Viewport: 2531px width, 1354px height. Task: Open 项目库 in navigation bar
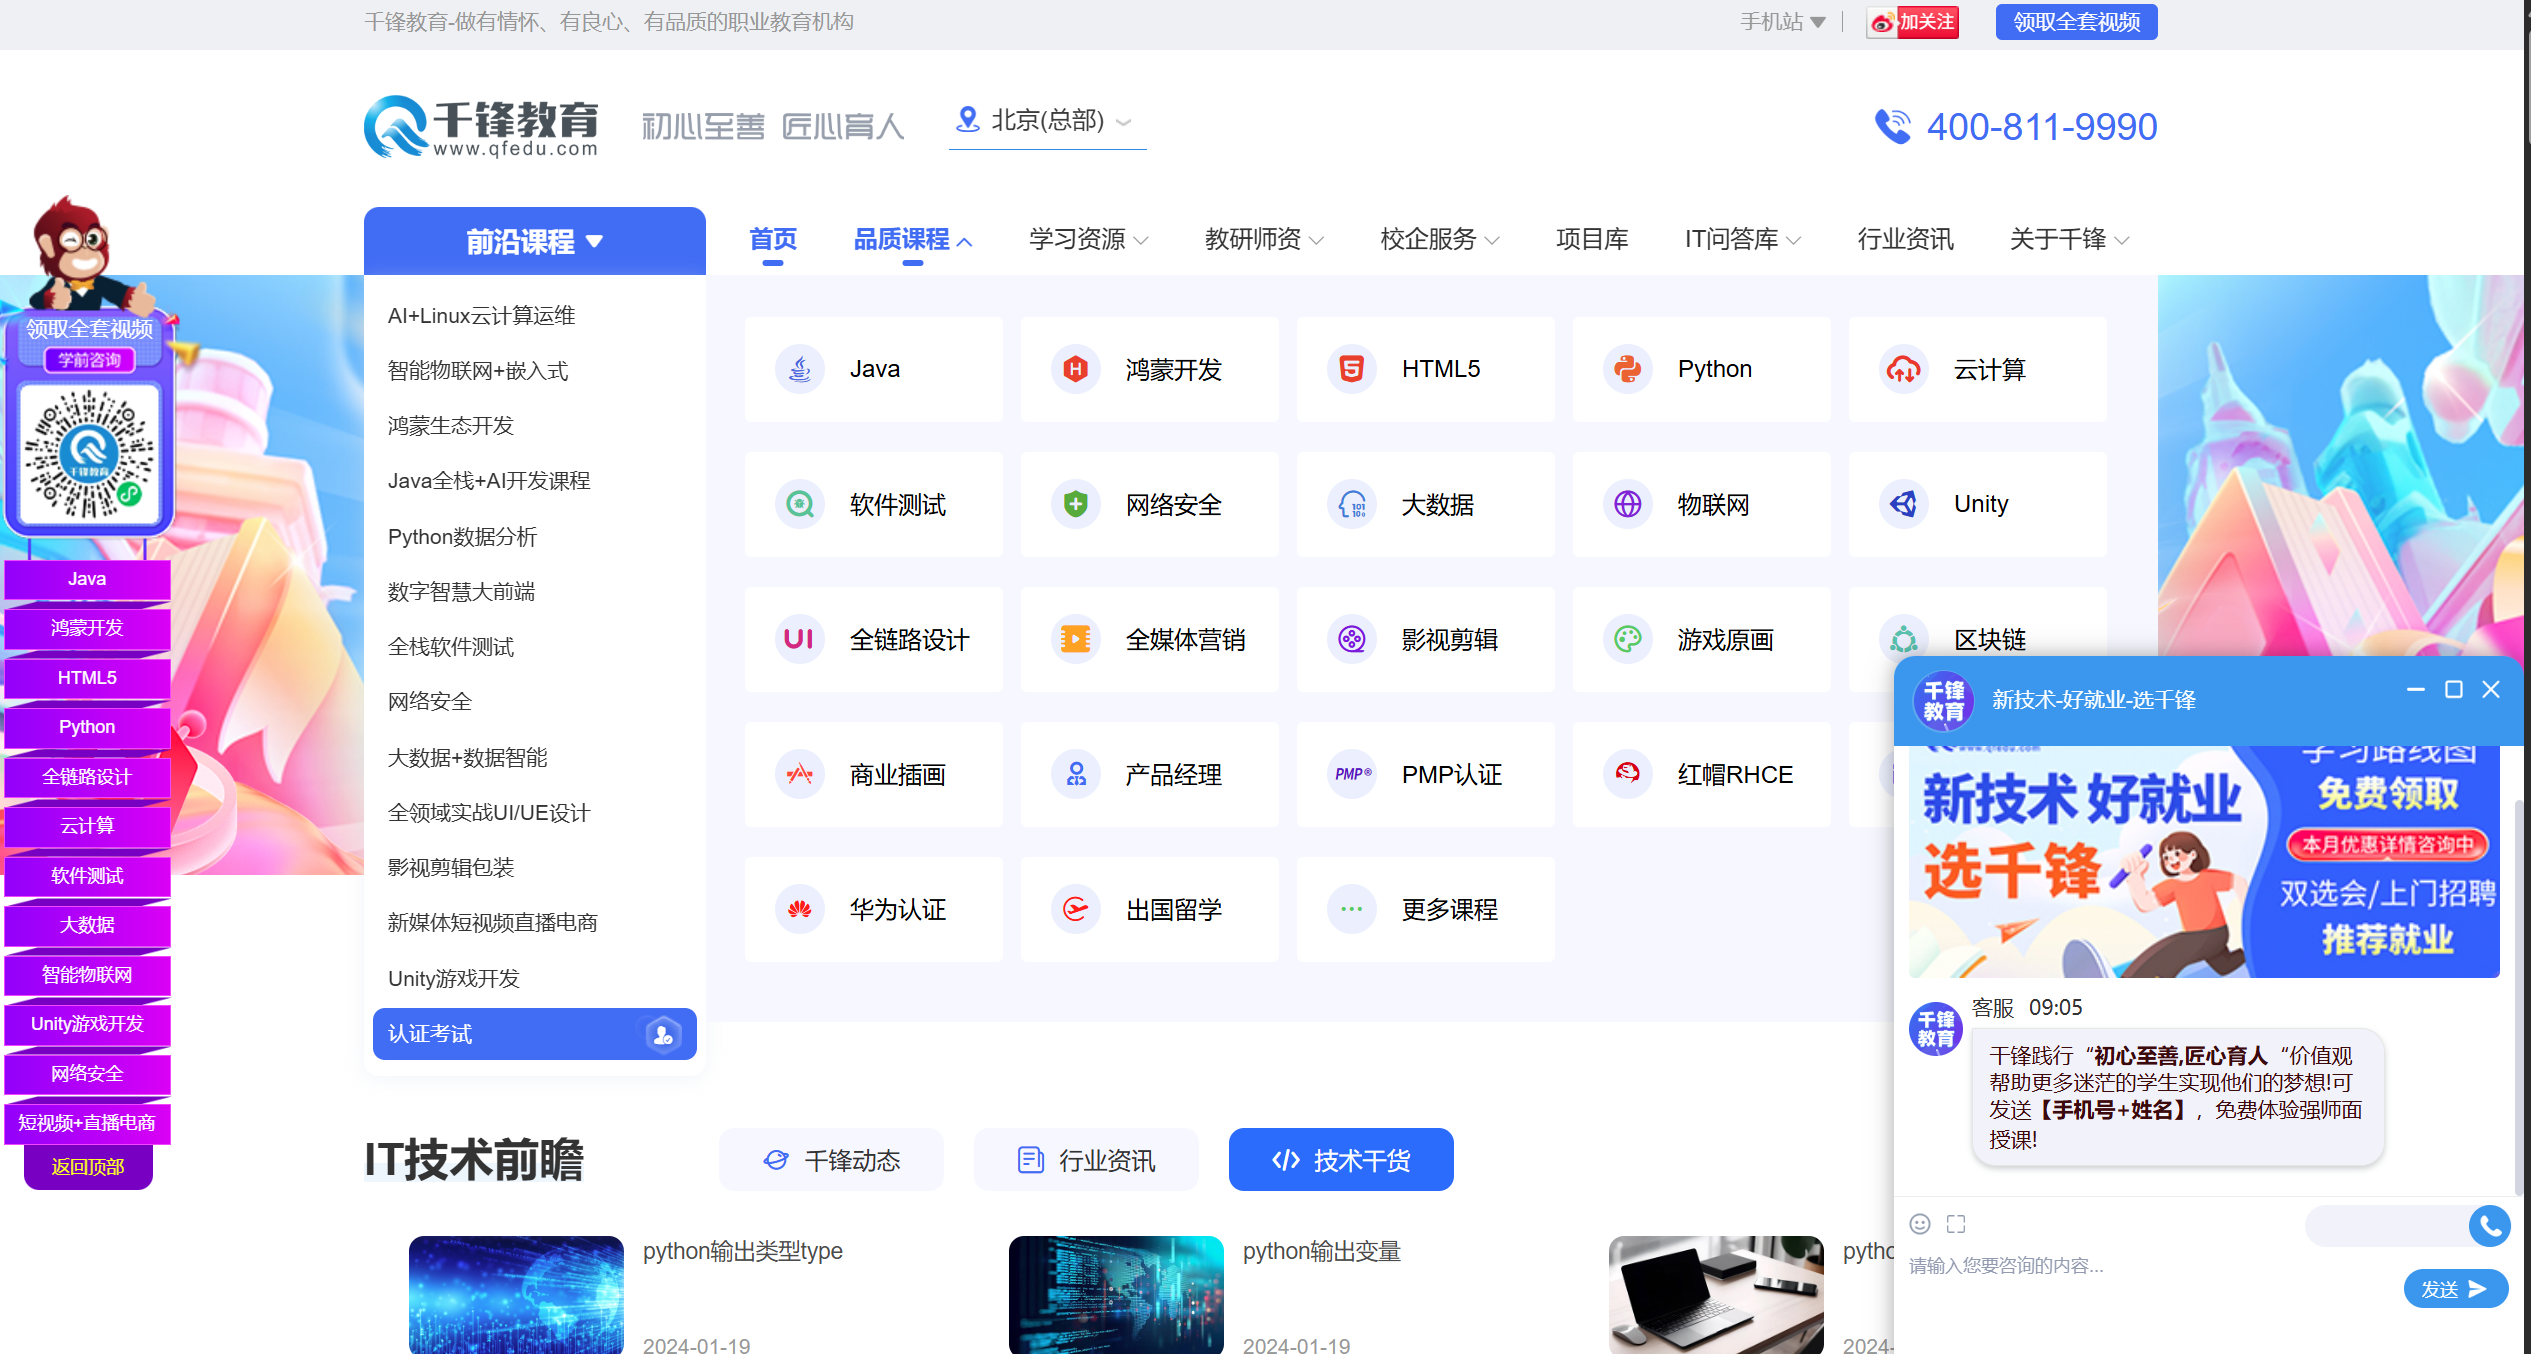[x=1591, y=240]
